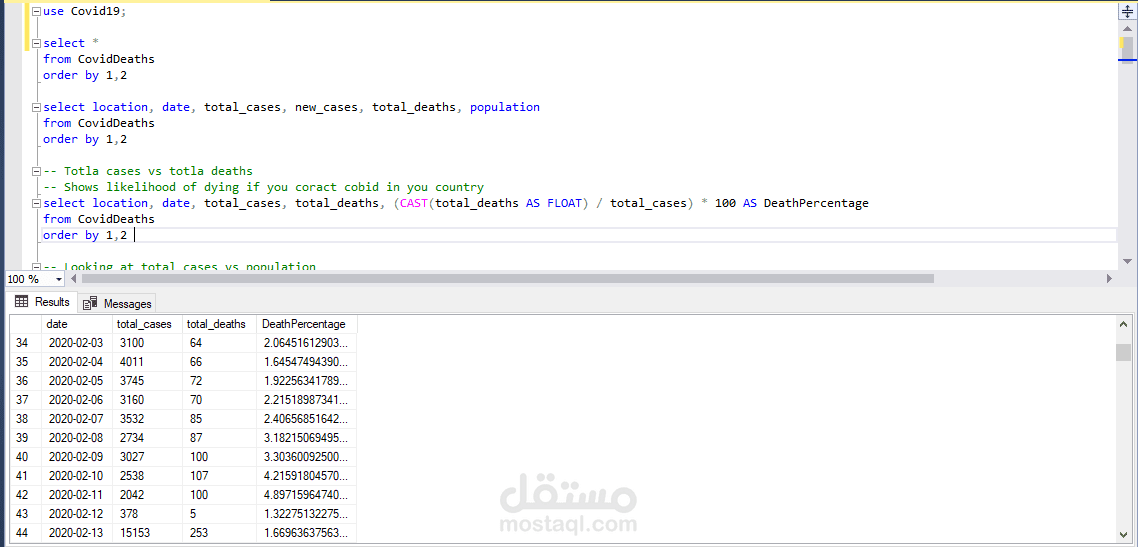Click the total_cases cell 15153

click(x=147, y=533)
